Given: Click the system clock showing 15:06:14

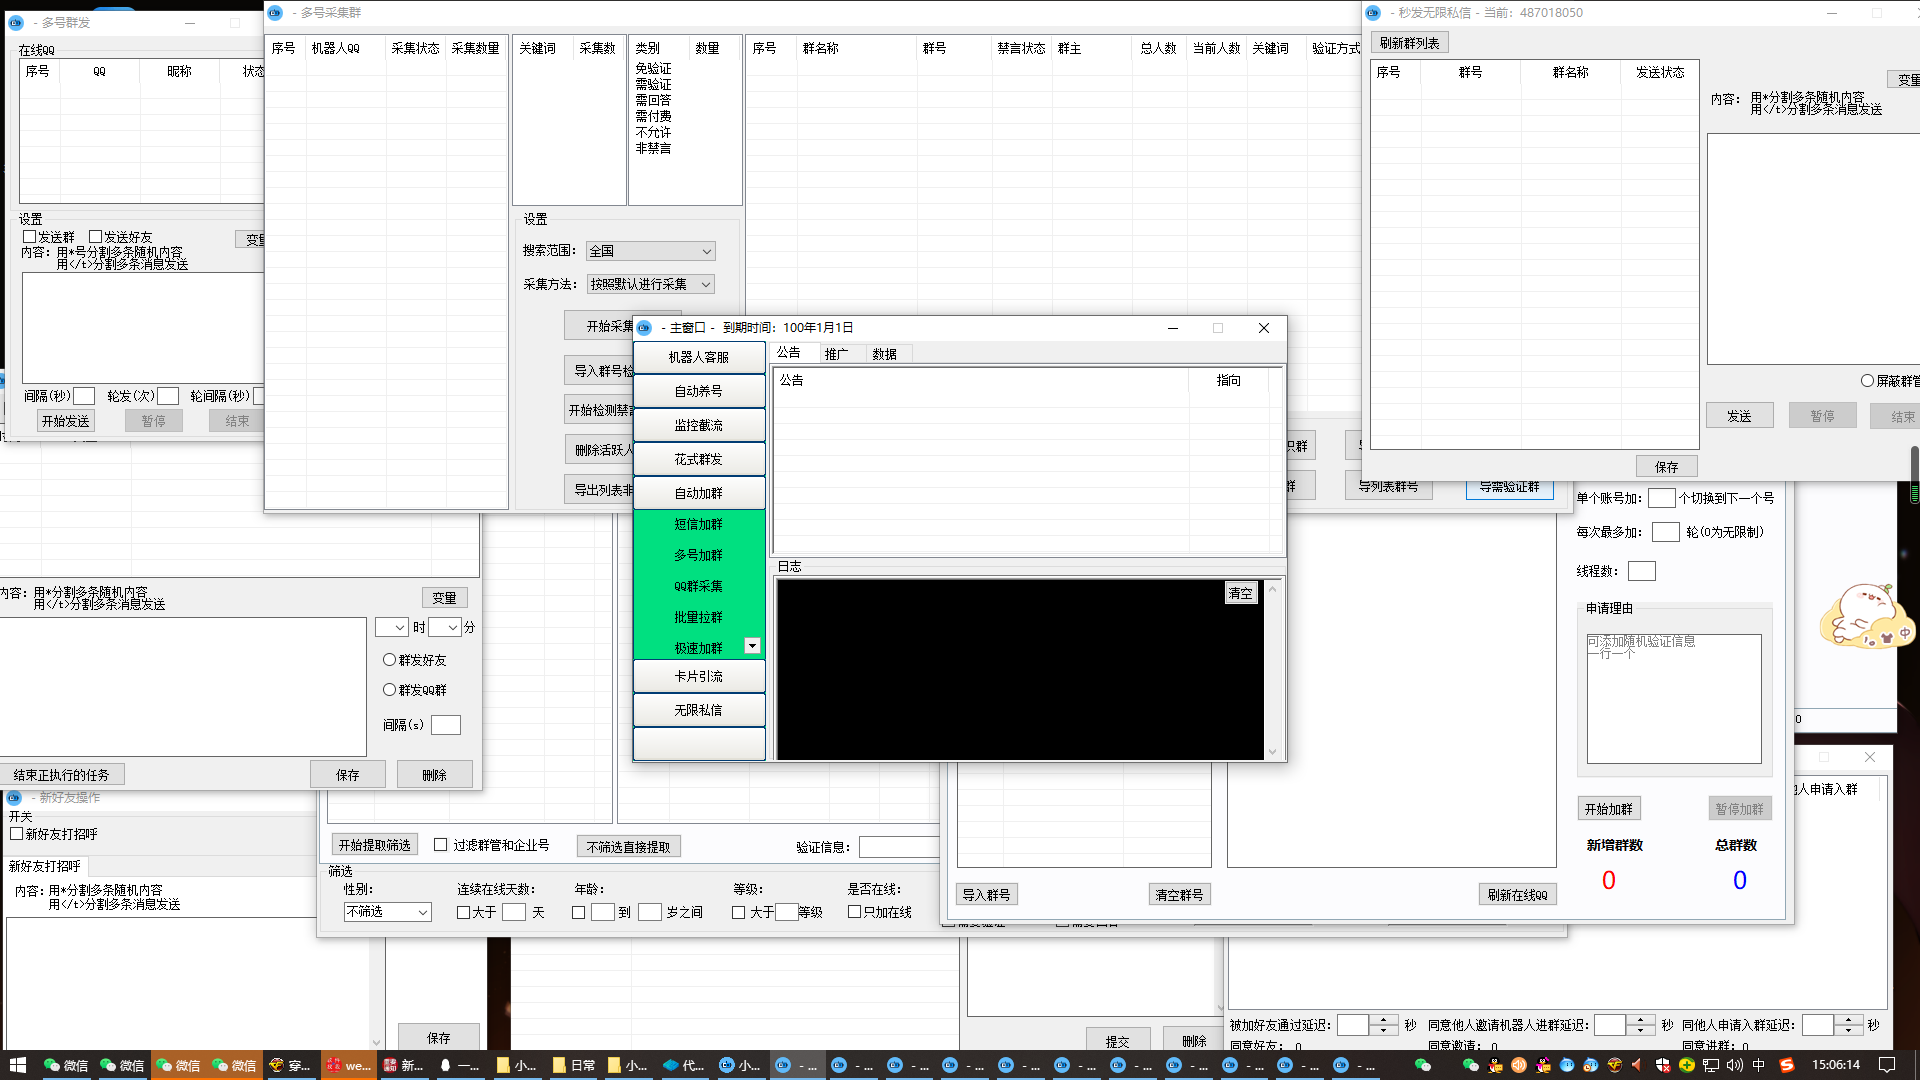Looking at the screenshot, I should pyautogui.click(x=1836, y=1065).
